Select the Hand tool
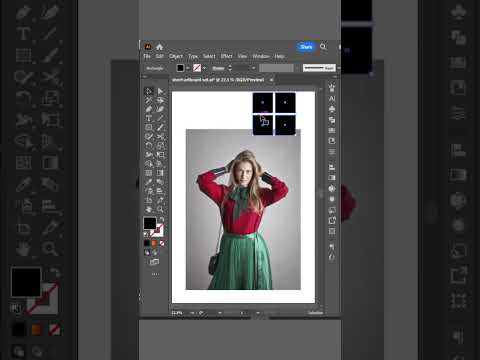This screenshot has width=480, height=360. [149, 209]
